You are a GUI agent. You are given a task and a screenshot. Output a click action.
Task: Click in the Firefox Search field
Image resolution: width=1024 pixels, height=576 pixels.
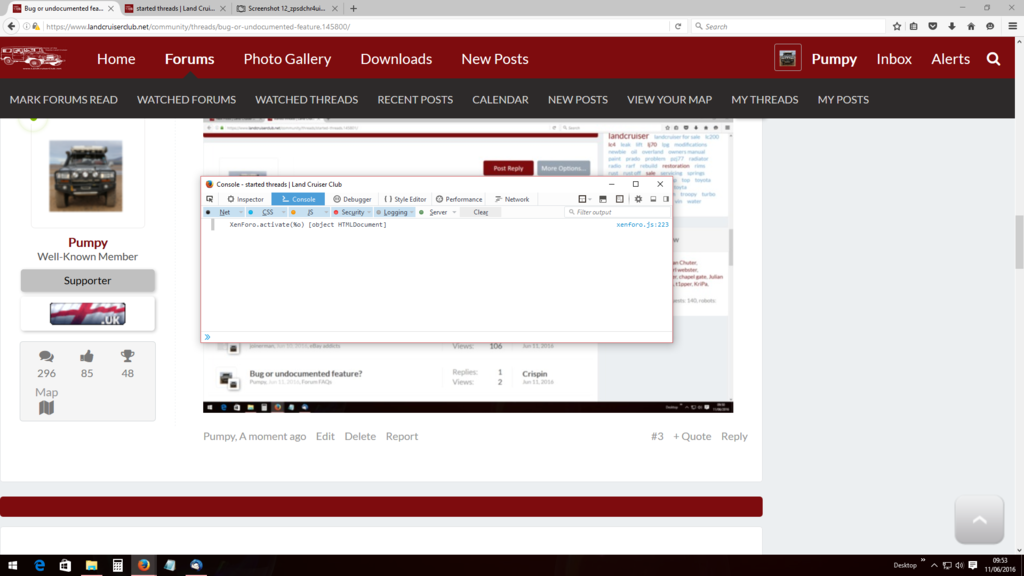click(x=787, y=26)
